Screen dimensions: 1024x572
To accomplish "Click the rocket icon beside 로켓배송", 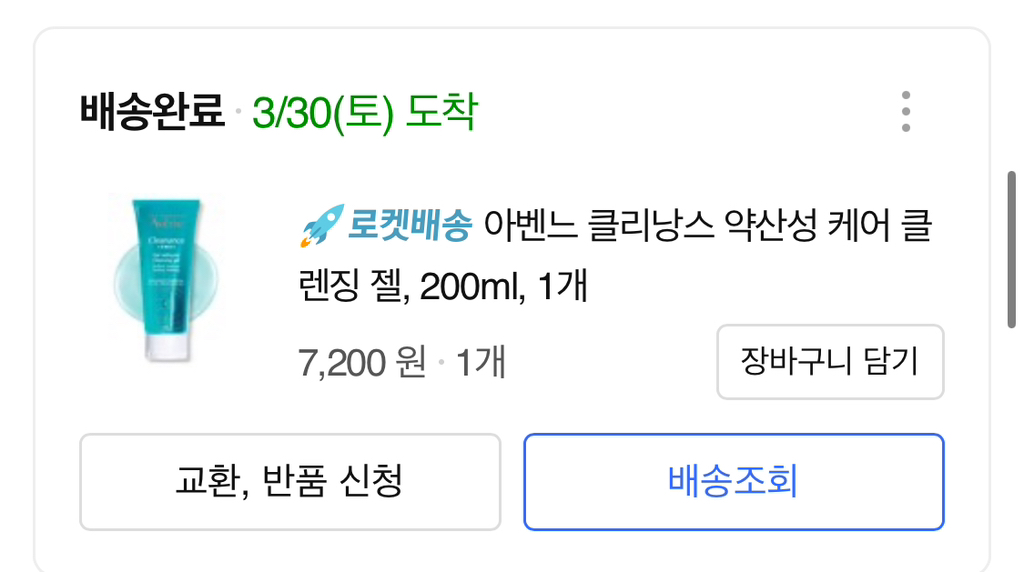I will pyautogui.click(x=322, y=226).
